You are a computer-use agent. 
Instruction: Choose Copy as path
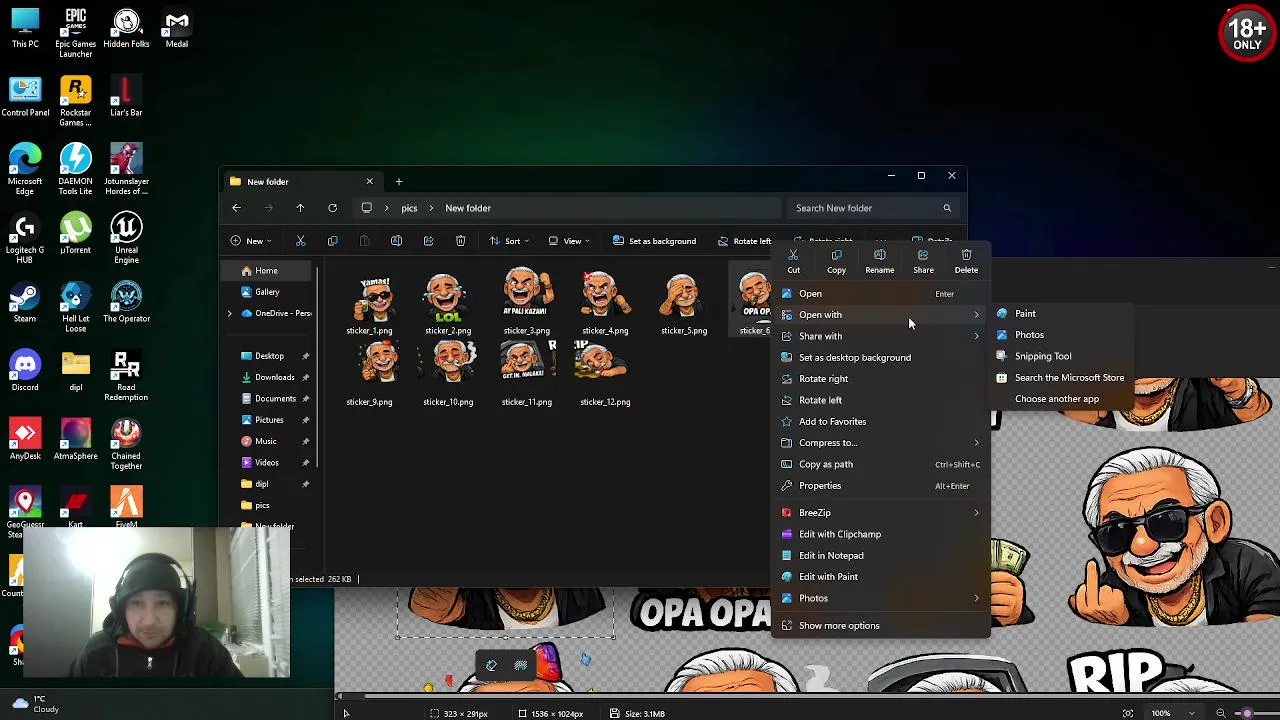pyautogui.click(x=883, y=464)
